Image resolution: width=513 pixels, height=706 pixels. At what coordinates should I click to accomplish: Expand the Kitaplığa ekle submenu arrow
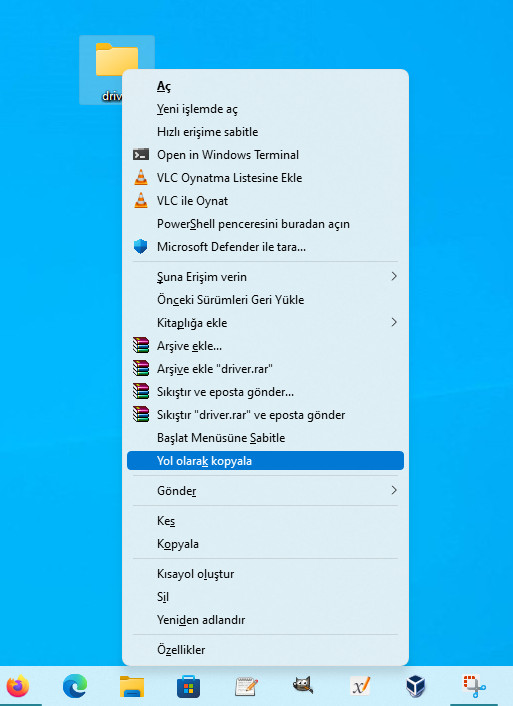tap(394, 322)
